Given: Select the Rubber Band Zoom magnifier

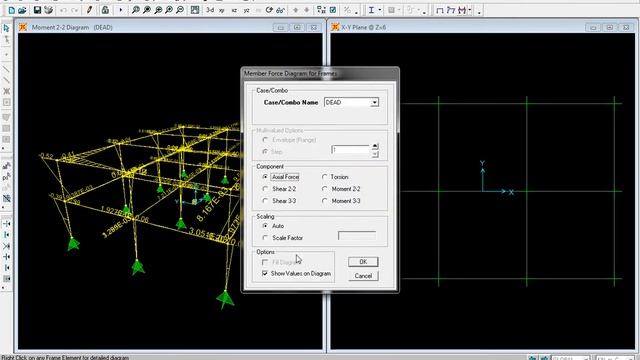Looking at the screenshot, I should [x=136, y=10].
